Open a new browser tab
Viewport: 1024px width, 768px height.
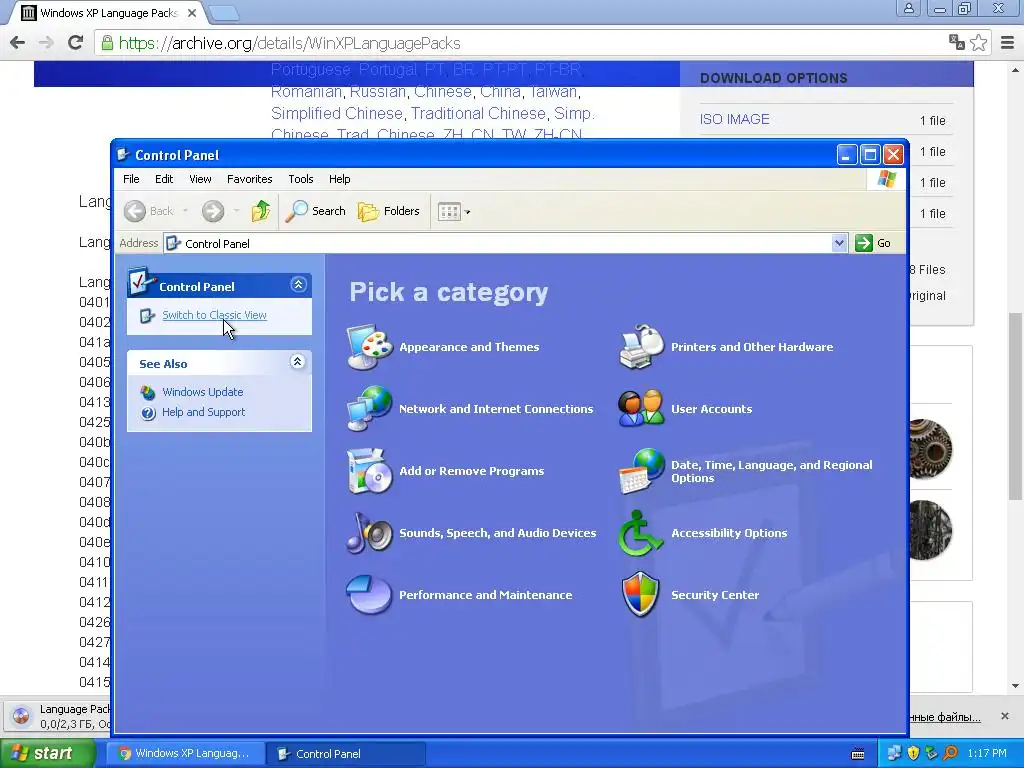tap(225, 13)
